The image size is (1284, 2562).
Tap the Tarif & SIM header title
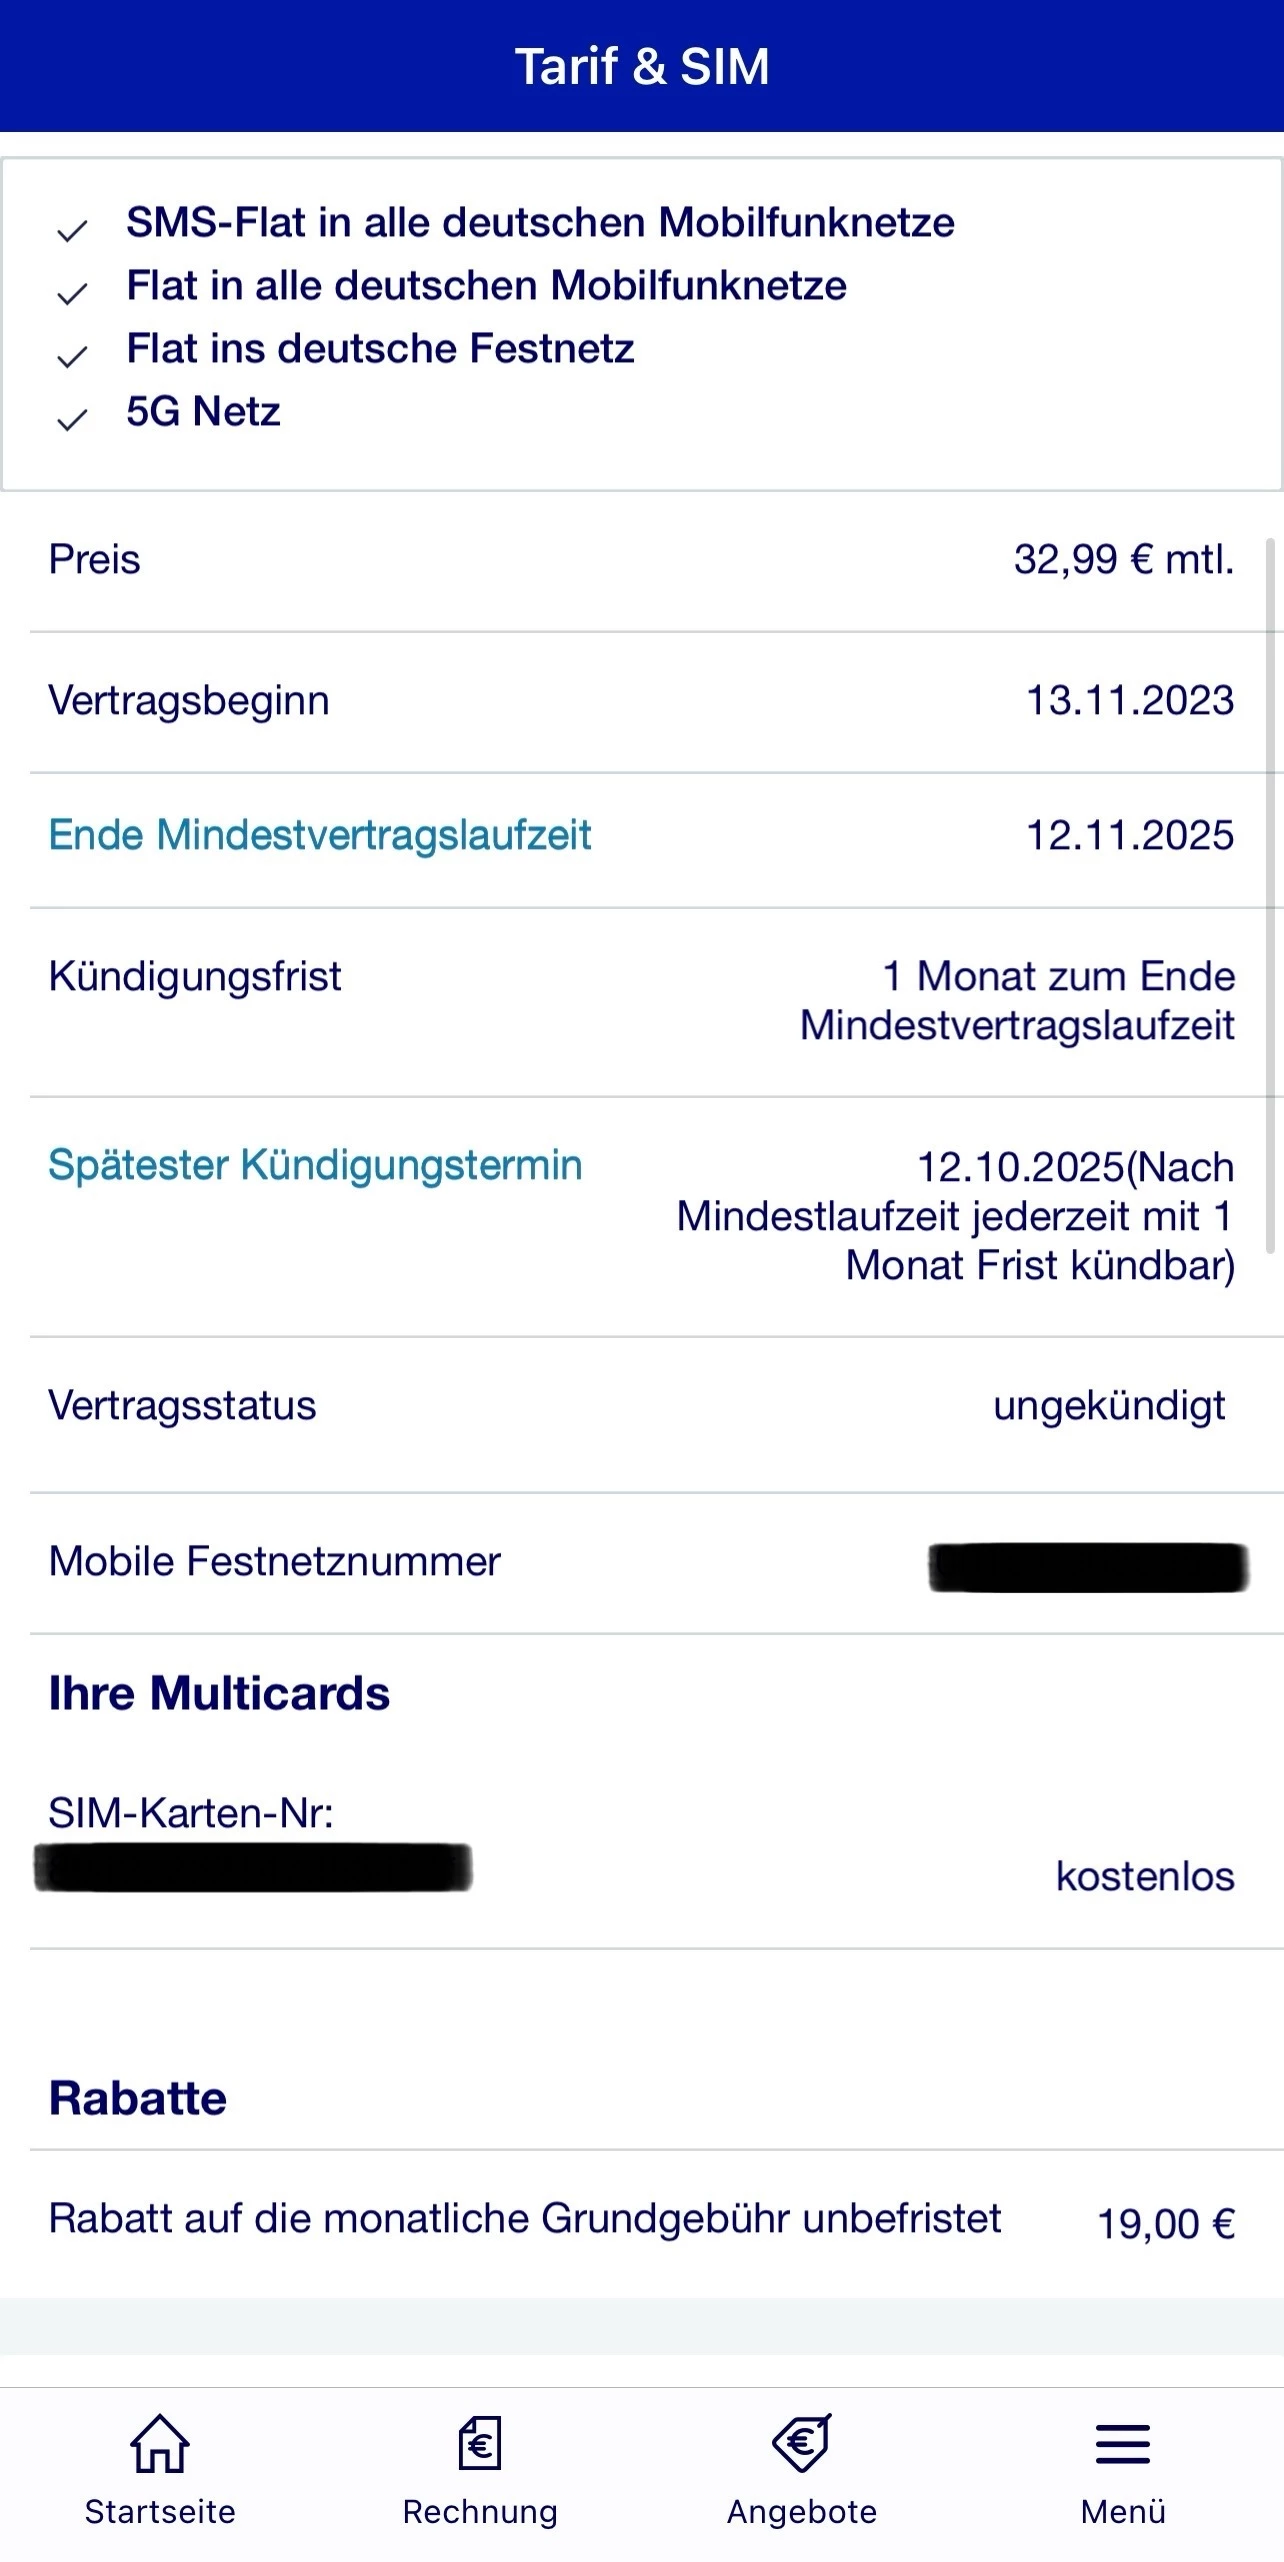642,67
